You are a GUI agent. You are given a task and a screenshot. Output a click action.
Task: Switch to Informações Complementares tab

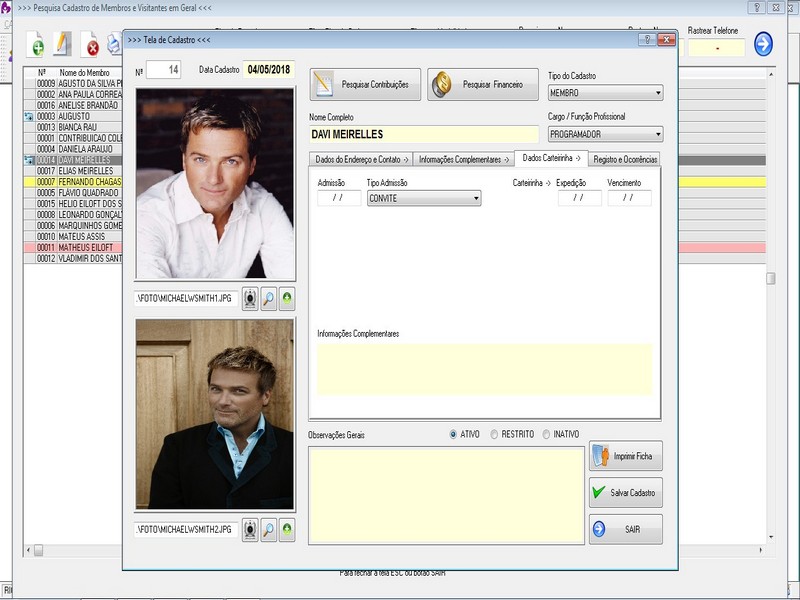pos(464,160)
